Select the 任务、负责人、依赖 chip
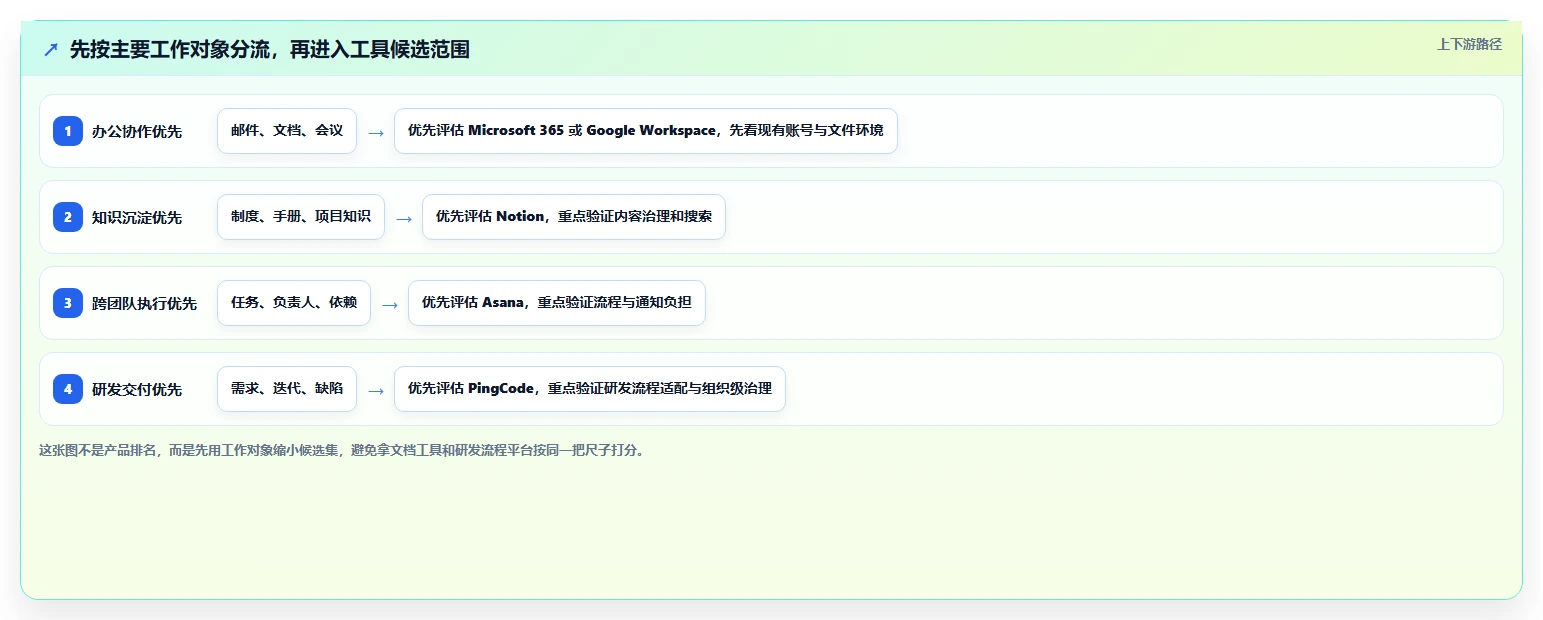The height and width of the screenshot is (620, 1543). (x=294, y=303)
